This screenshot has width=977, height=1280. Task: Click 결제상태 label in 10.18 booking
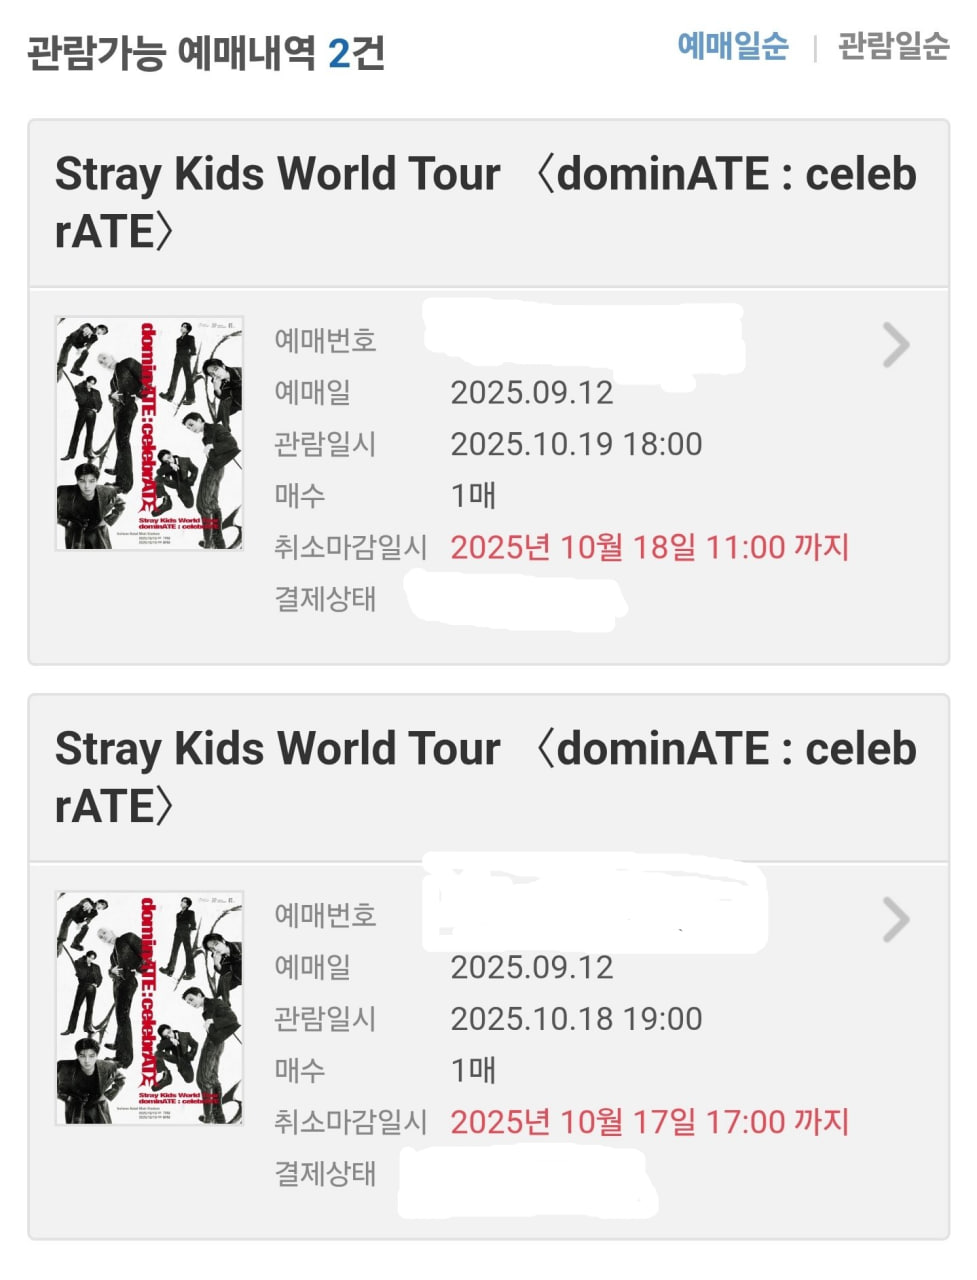(x=325, y=1173)
